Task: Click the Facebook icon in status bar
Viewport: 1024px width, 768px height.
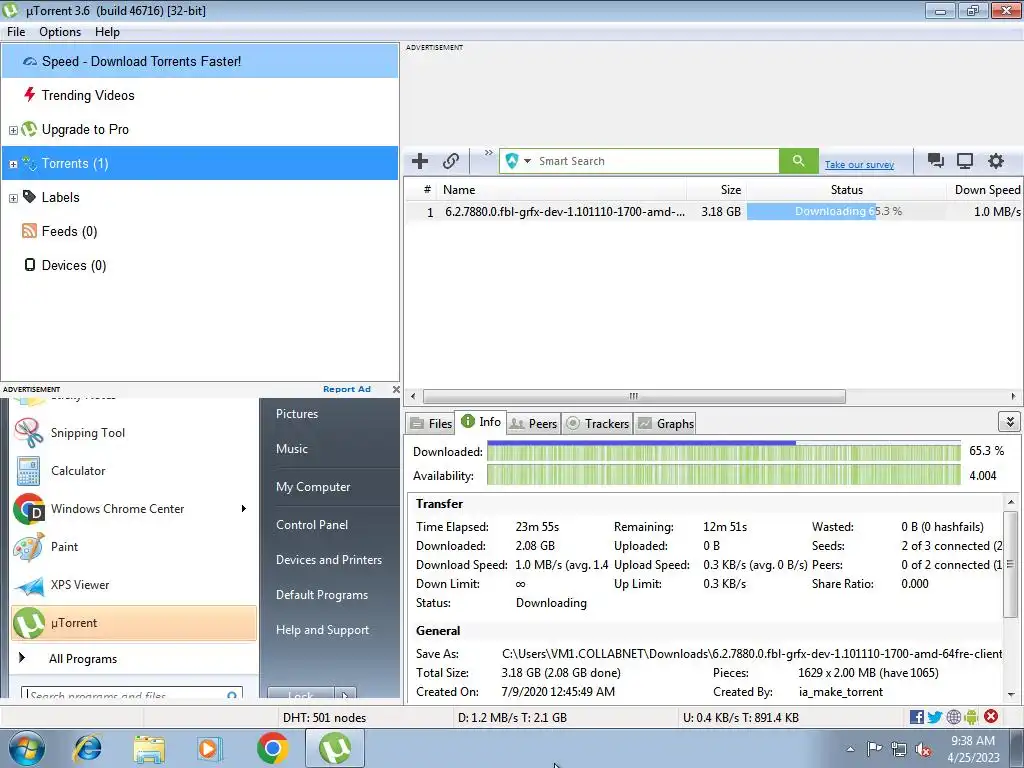Action: point(916,717)
